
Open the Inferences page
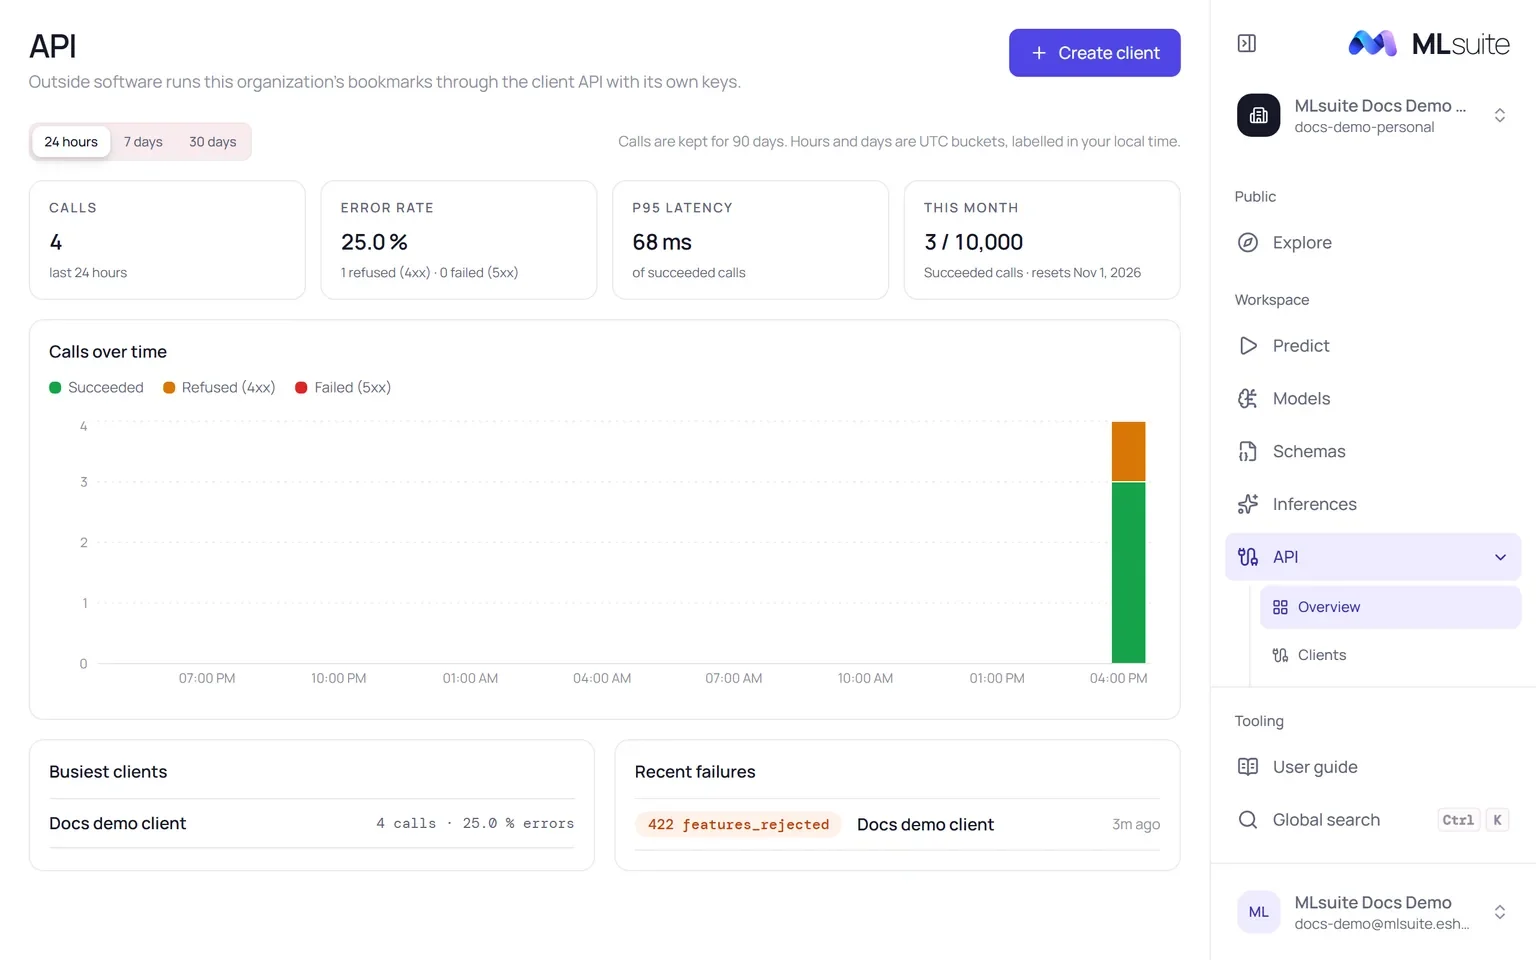click(1373, 504)
